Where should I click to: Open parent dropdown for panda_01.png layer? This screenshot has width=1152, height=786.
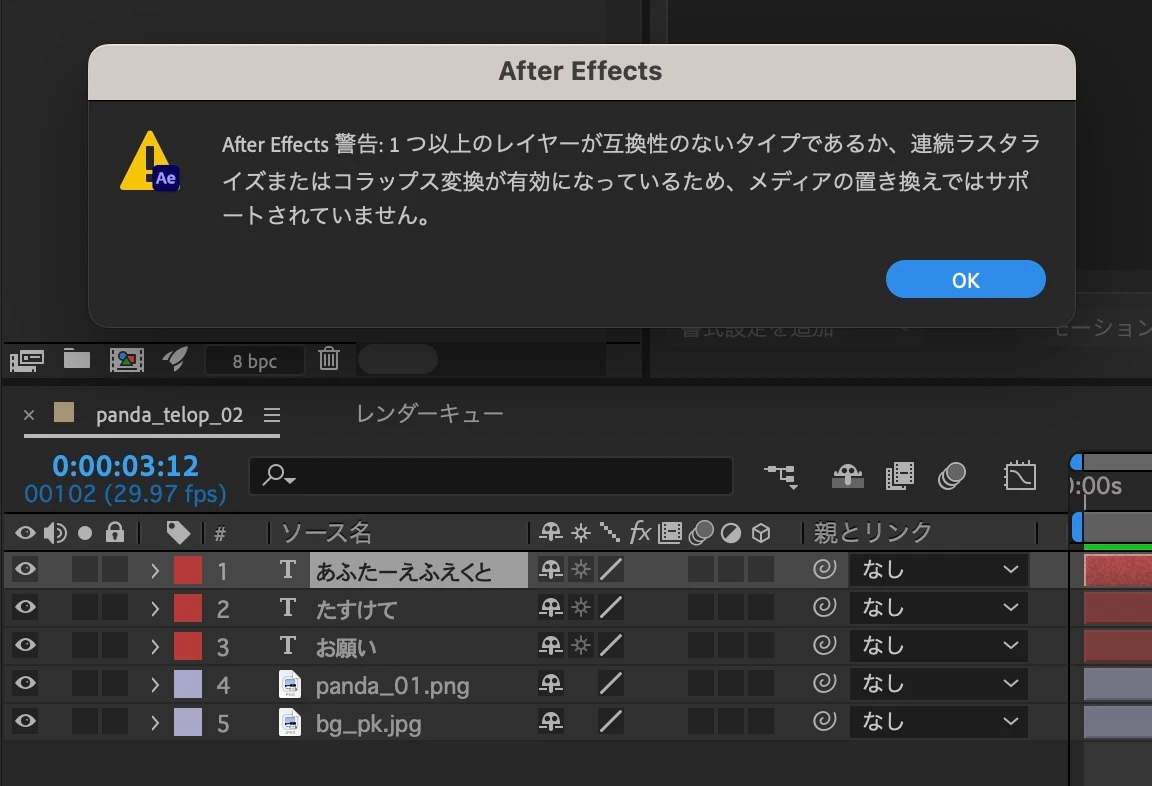[x=938, y=684]
